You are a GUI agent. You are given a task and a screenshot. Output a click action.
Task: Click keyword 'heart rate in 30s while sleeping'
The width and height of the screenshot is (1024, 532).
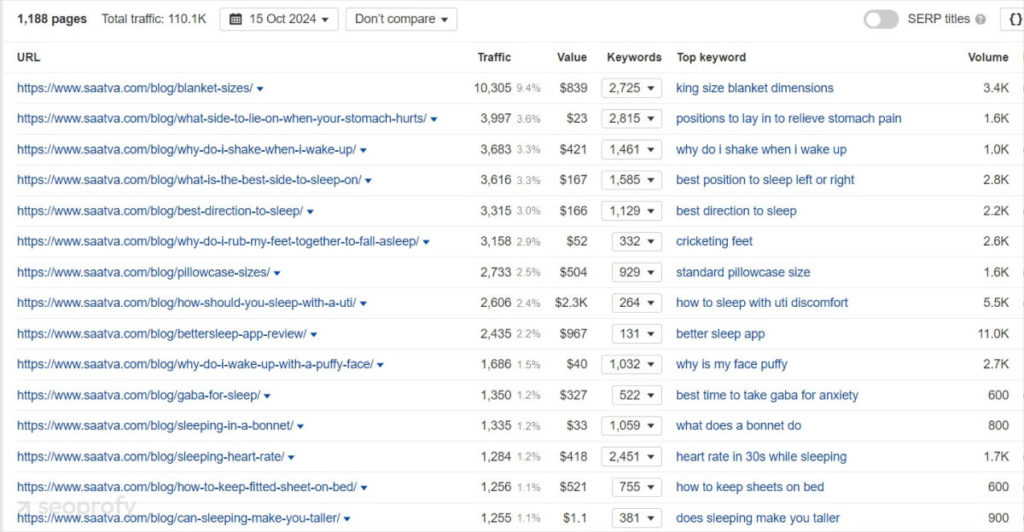click(761, 456)
